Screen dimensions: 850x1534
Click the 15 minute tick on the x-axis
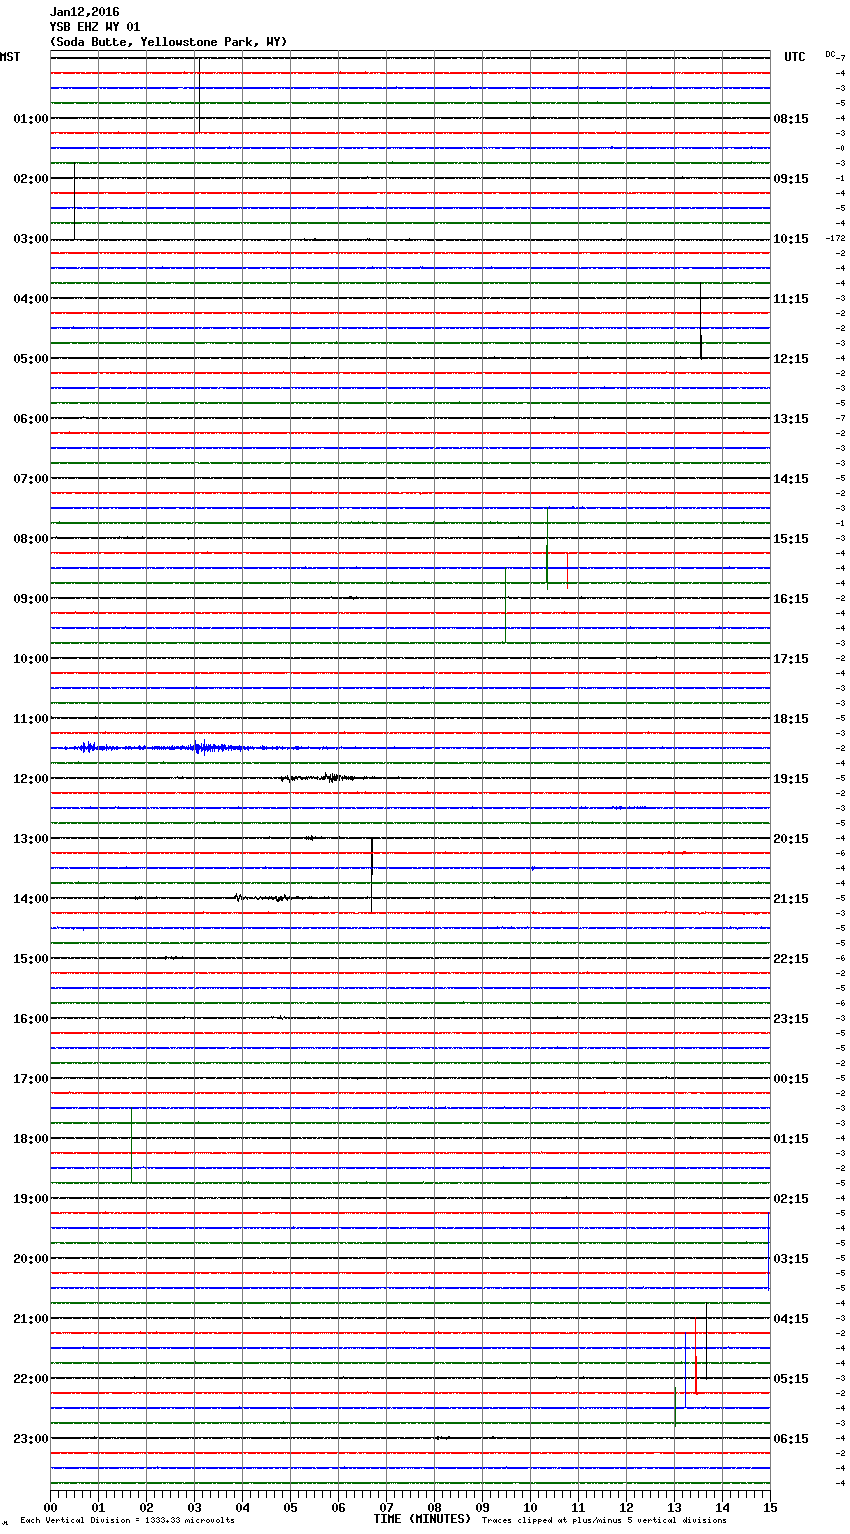(769, 1508)
